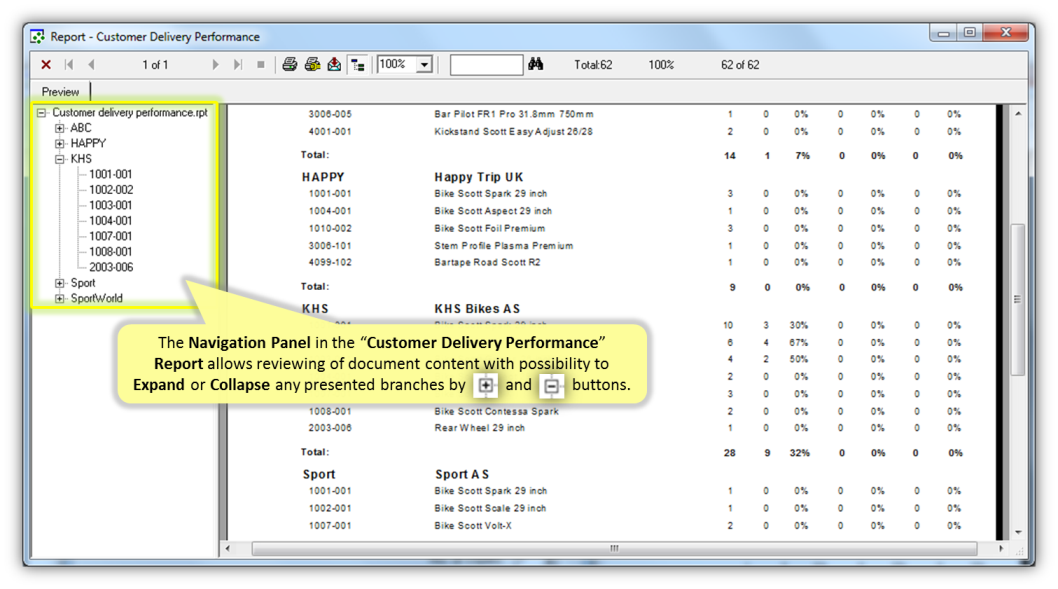The width and height of the screenshot is (1058, 589).
Task: Click the horizontal scrollbar thumb
Action: pyautogui.click(x=614, y=548)
